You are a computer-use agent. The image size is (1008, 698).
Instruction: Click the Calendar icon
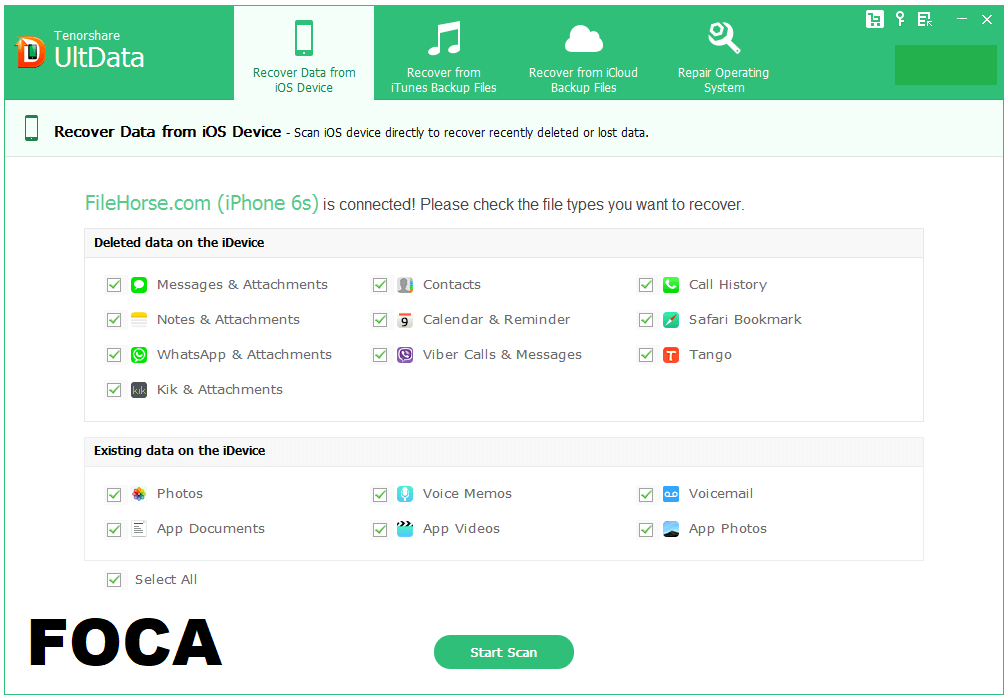[405, 319]
